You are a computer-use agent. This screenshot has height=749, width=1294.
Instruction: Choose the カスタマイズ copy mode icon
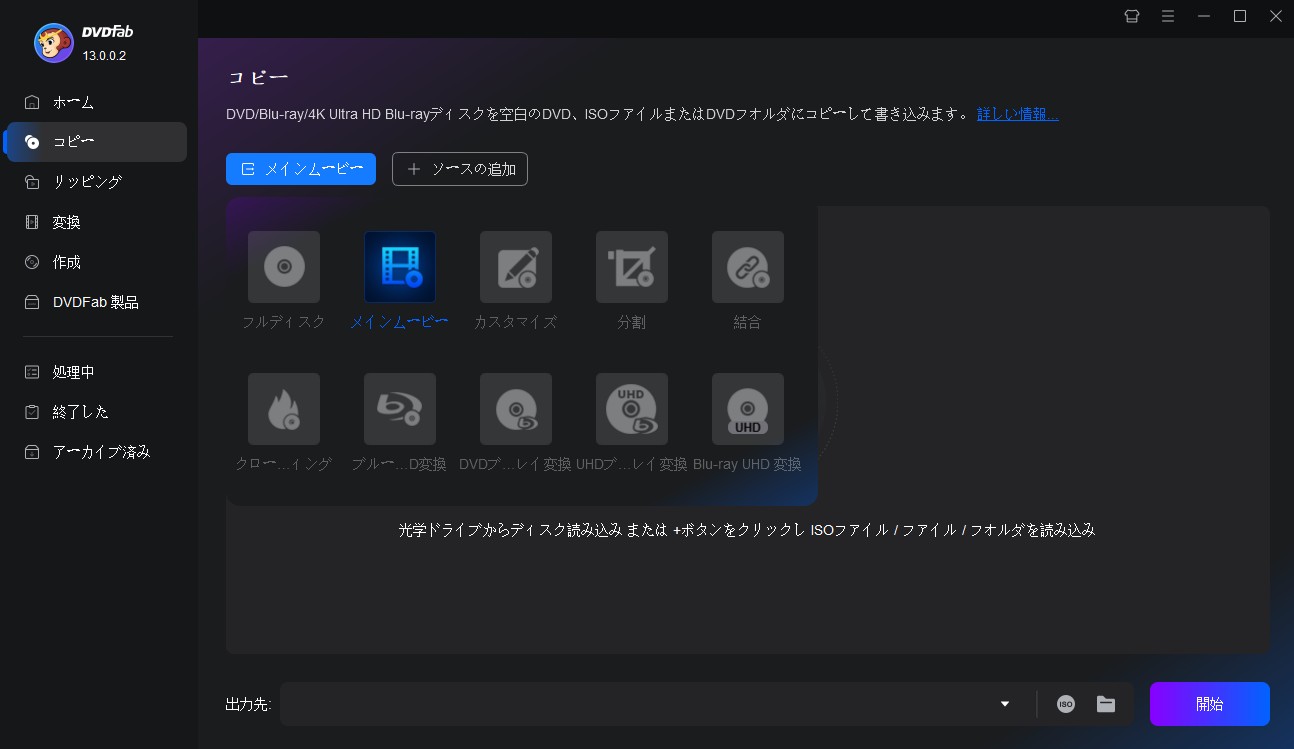tap(516, 267)
